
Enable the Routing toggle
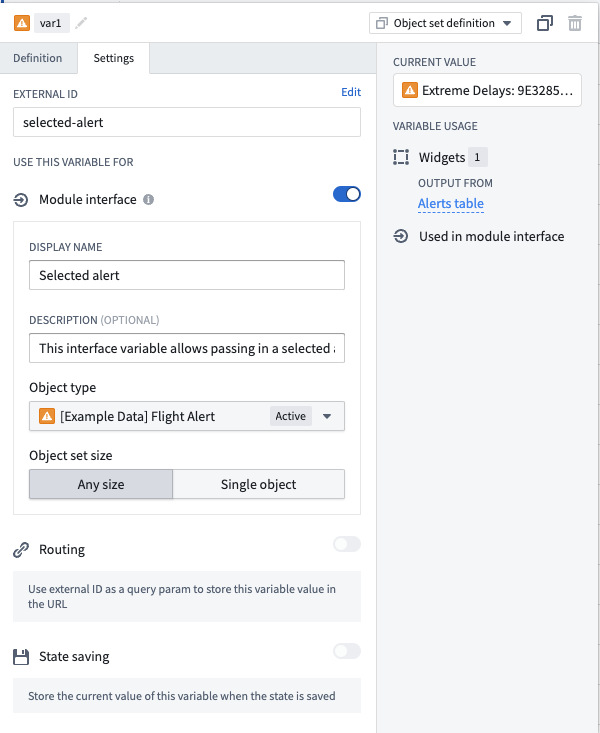pyautogui.click(x=347, y=544)
